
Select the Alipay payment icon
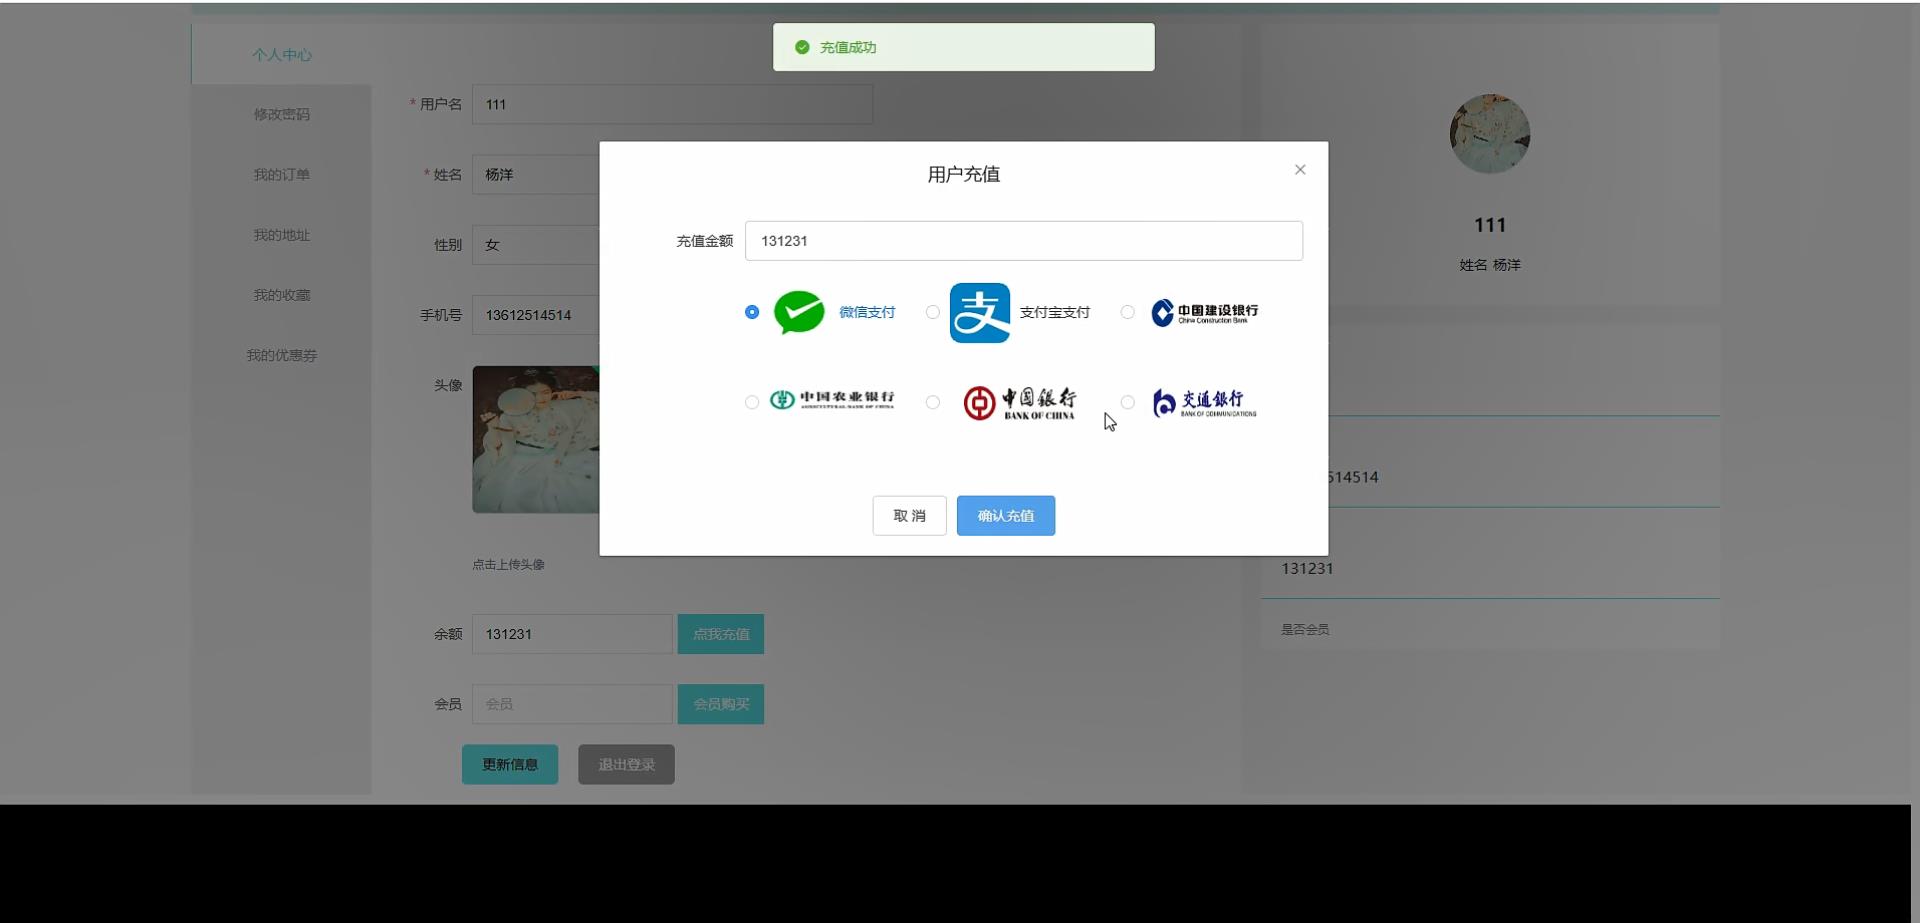click(x=980, y=312)
